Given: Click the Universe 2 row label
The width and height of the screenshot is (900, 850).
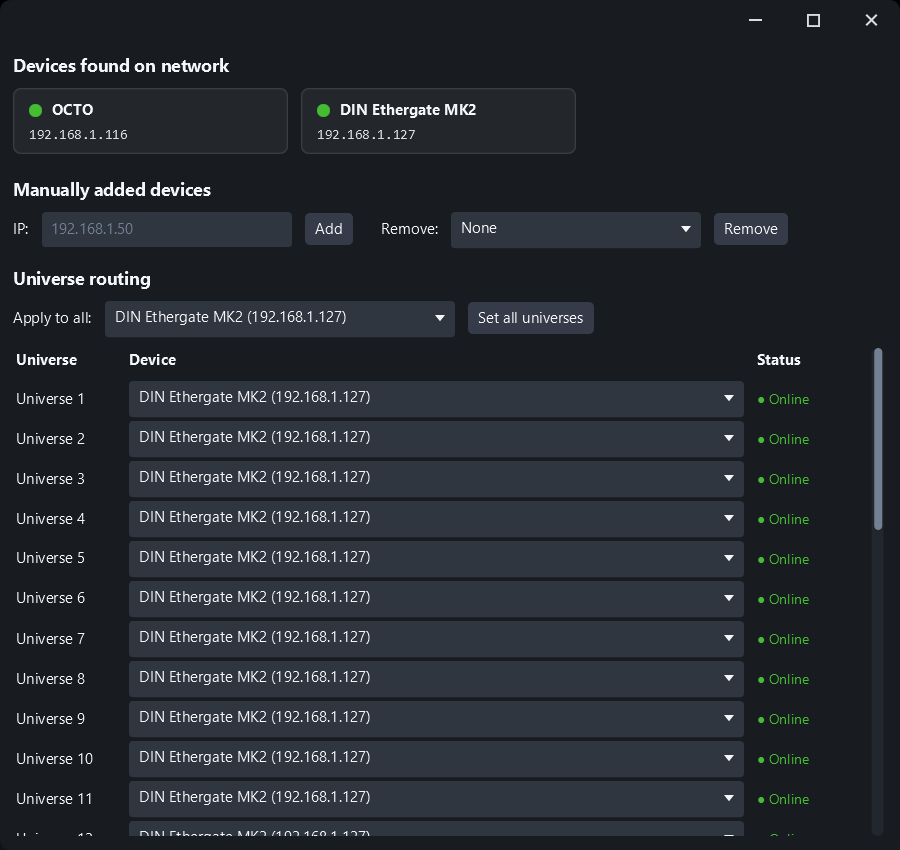Looking at the screenshot, I should click(51, 439).
